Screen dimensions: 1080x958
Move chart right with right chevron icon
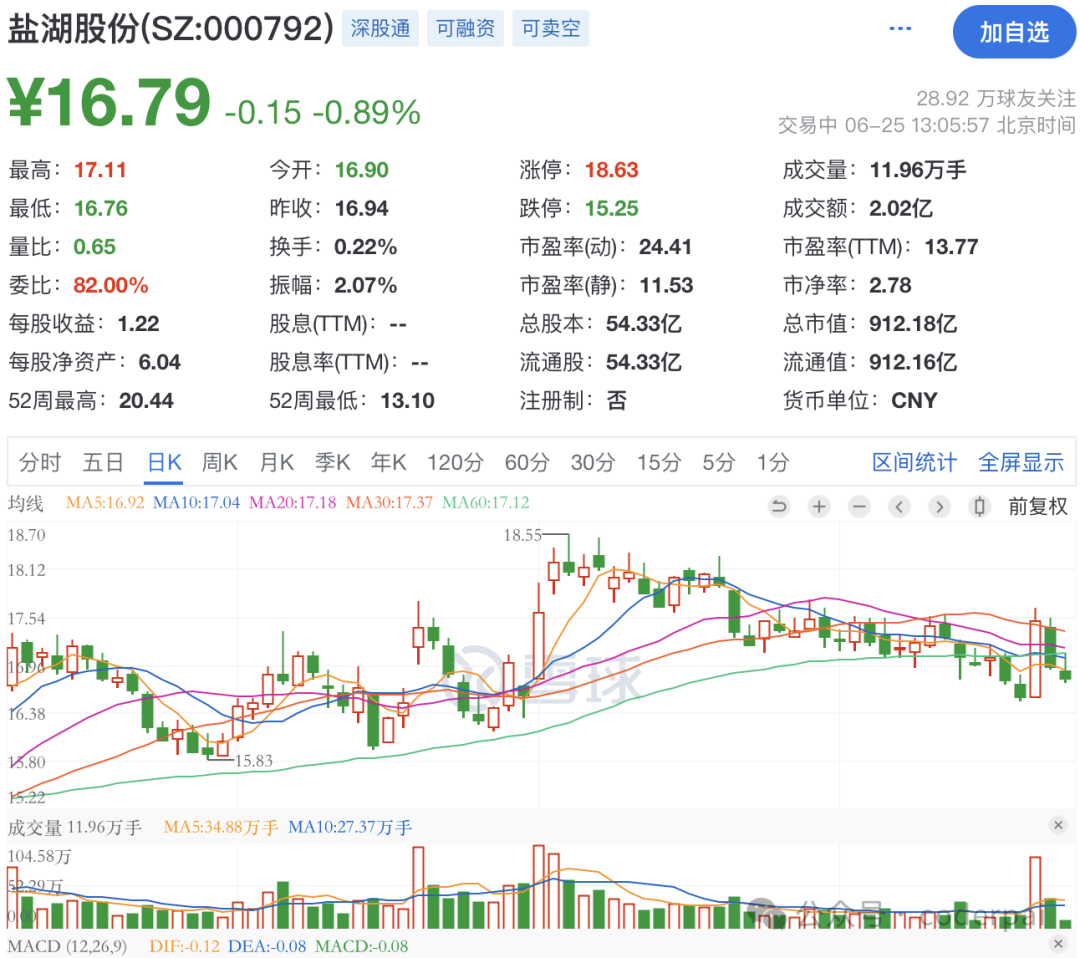tap(939, 507)
